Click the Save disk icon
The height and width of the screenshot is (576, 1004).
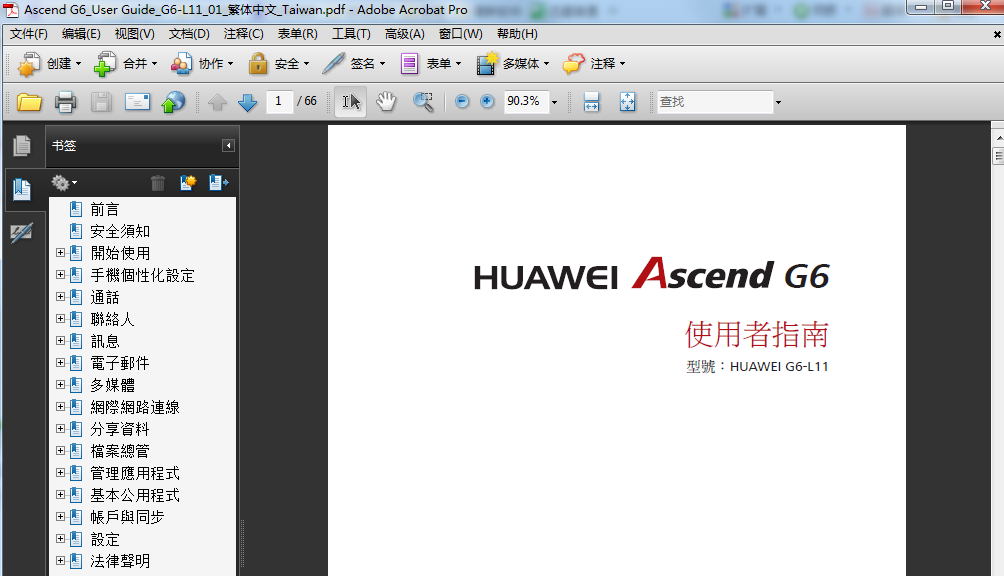click(x=101, y=102)
